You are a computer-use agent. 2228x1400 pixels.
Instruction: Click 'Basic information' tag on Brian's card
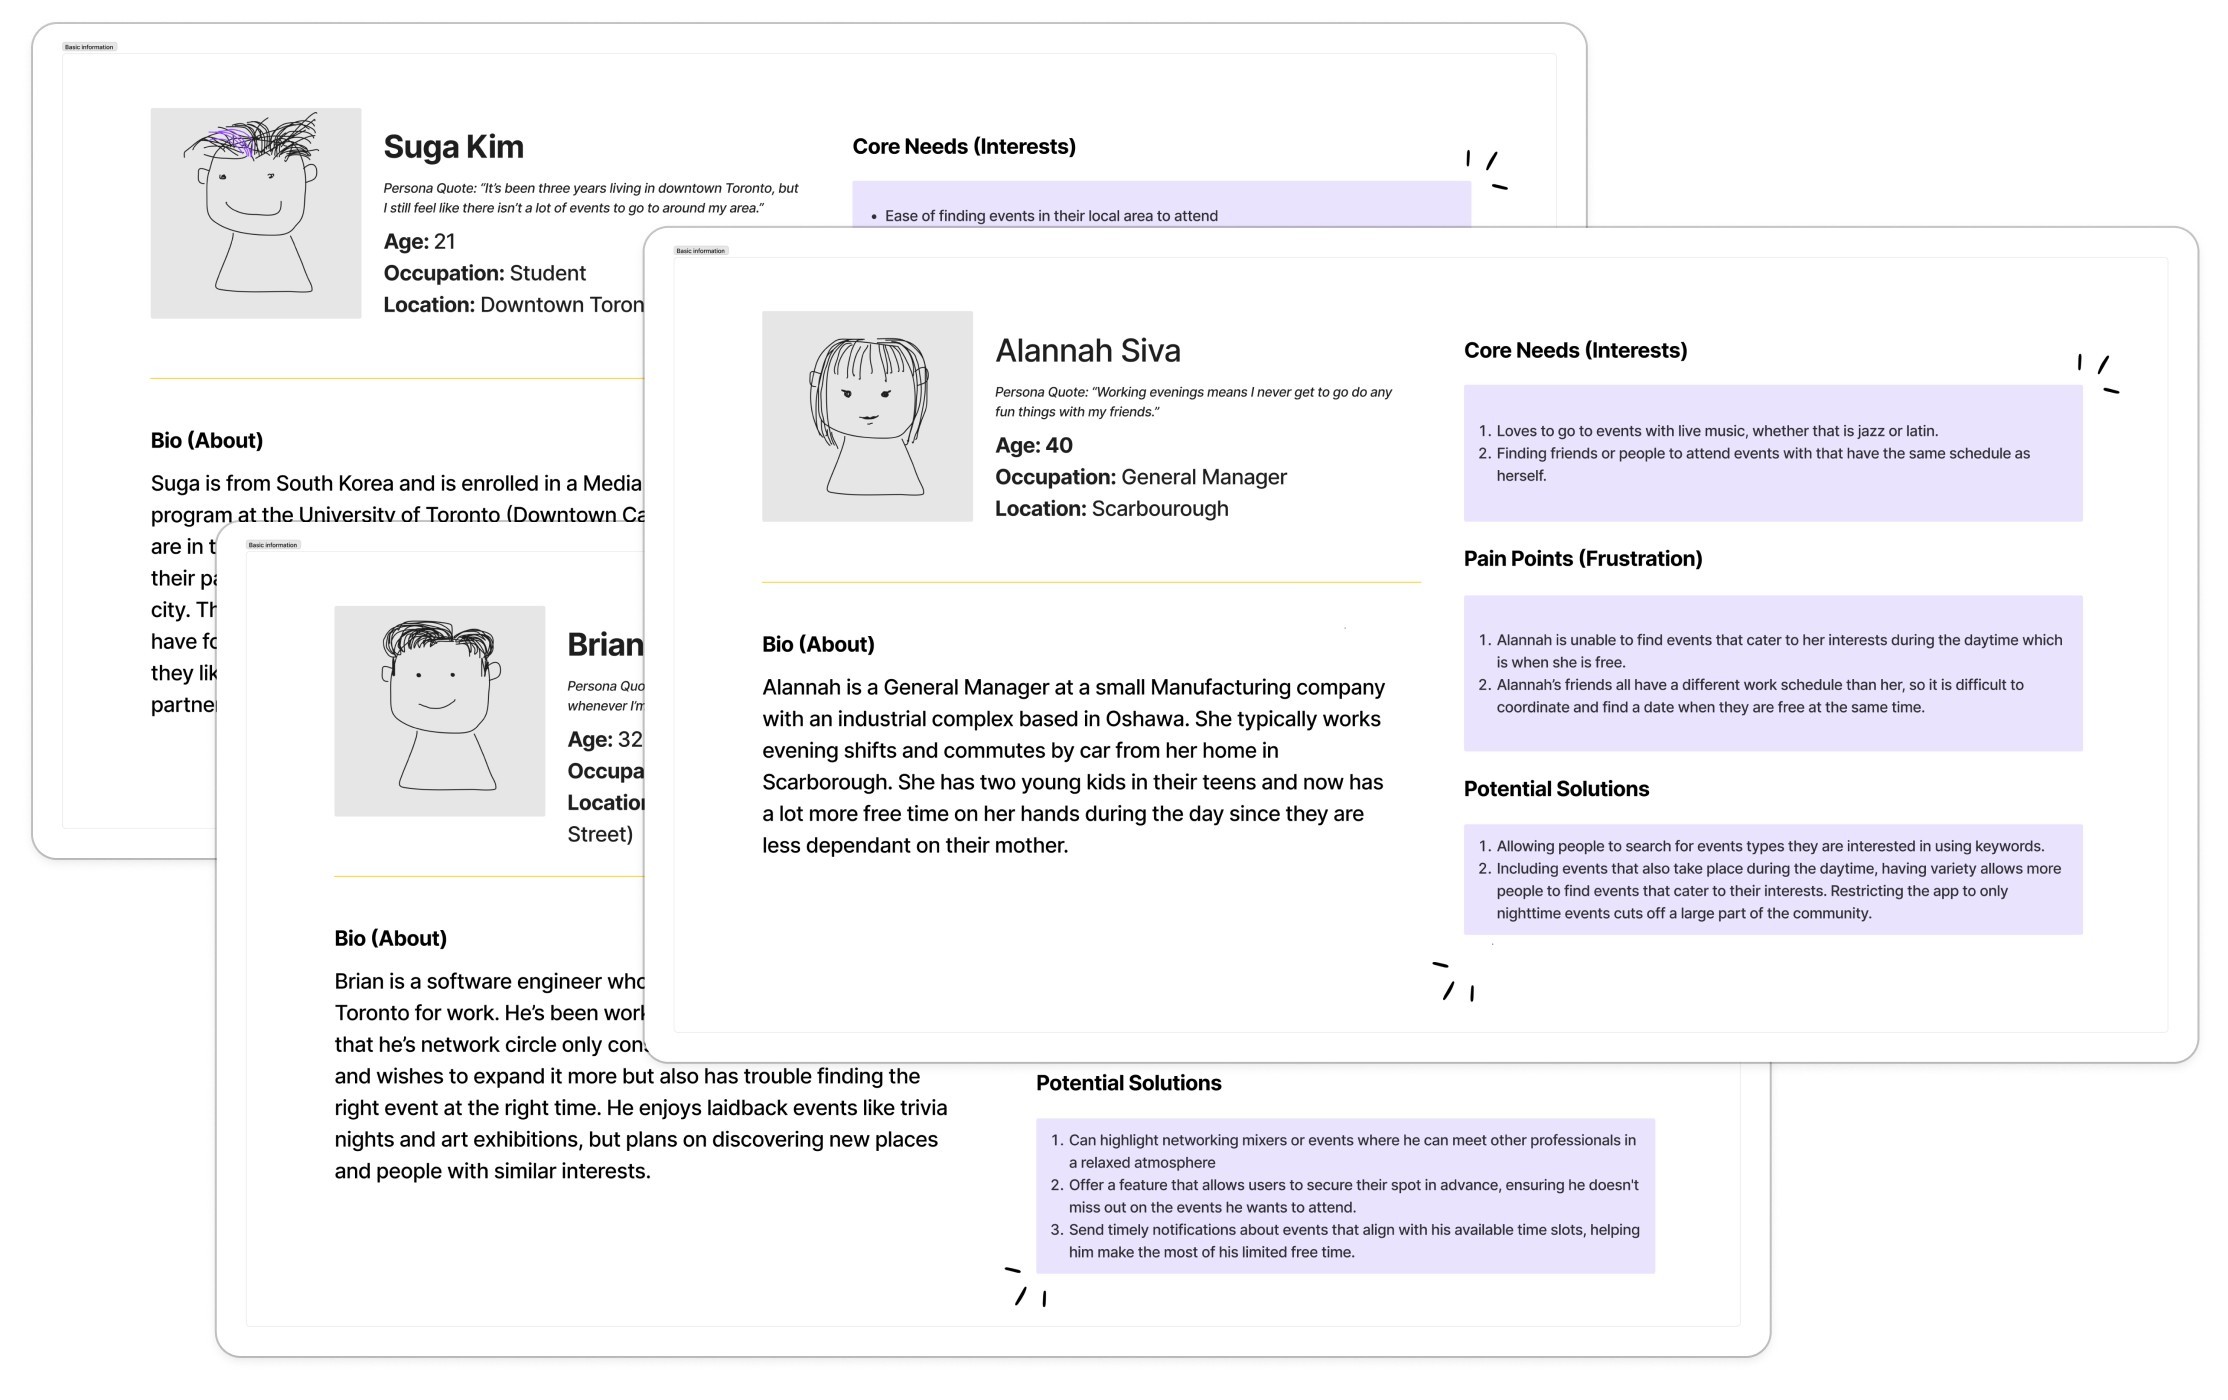coord(273,545)
